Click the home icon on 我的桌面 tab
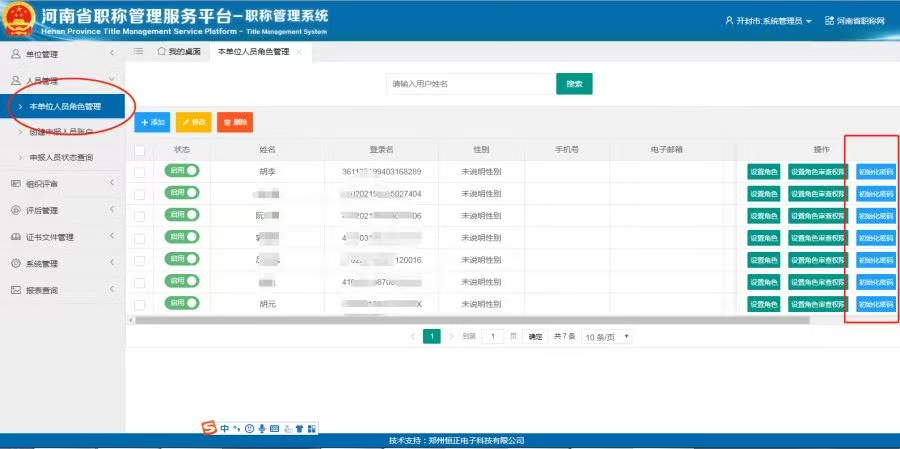 [161, 51]
